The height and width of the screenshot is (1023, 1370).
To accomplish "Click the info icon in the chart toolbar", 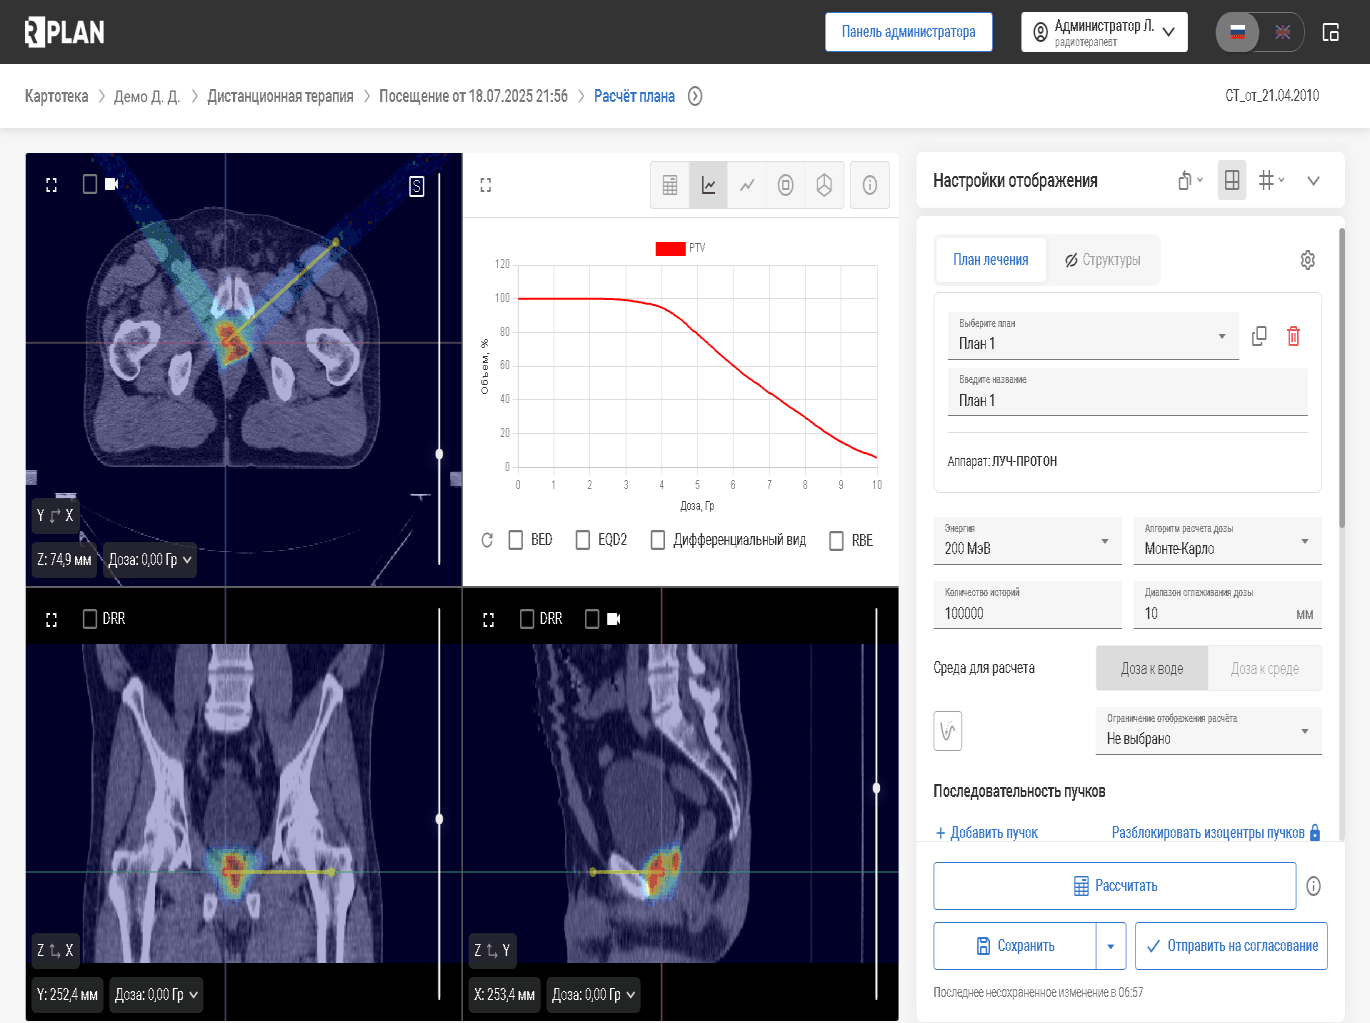I will coord(870,185).
